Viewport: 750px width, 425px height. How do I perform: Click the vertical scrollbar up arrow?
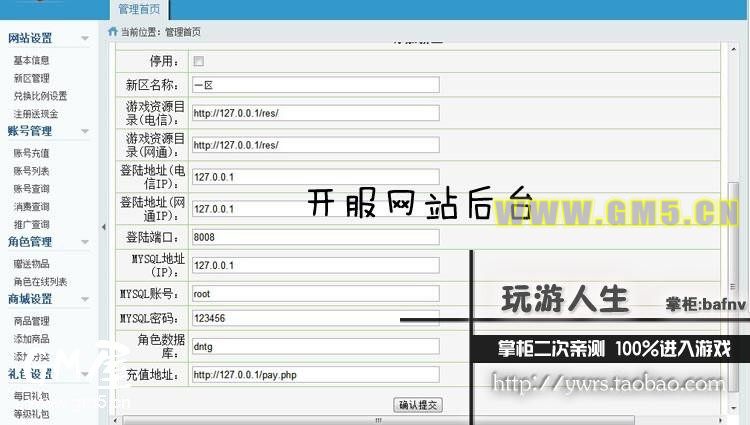point(733,49)
